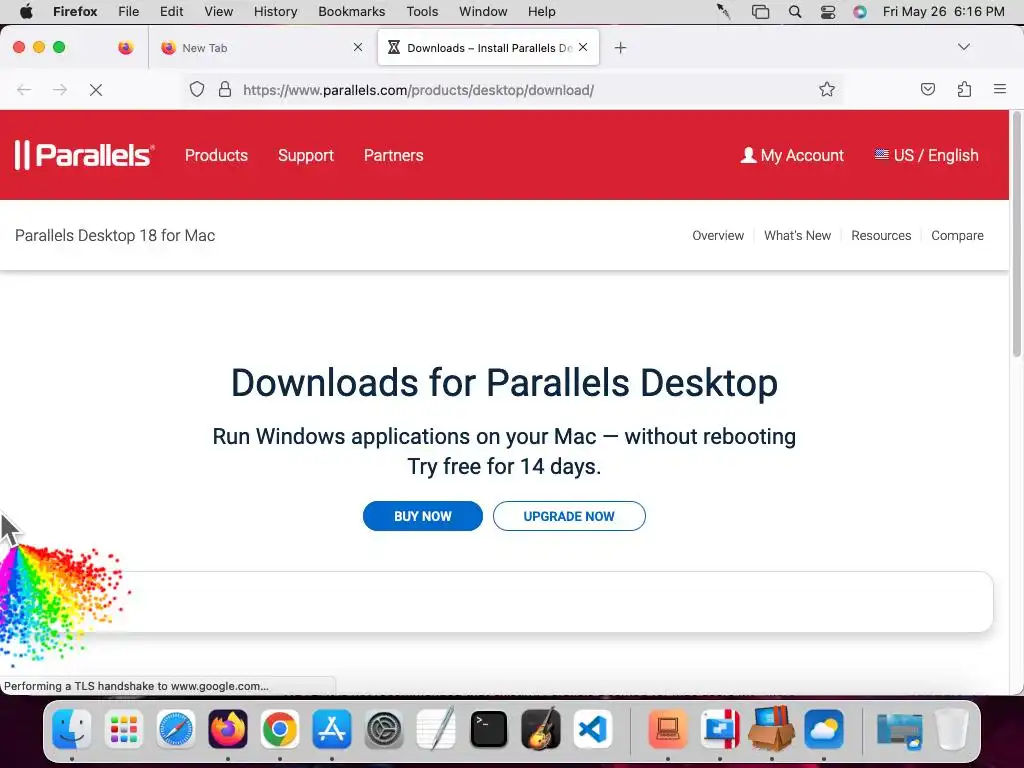1024x768 pixels.
Task: Open the Help menu
Action: (x=542, y=12)
